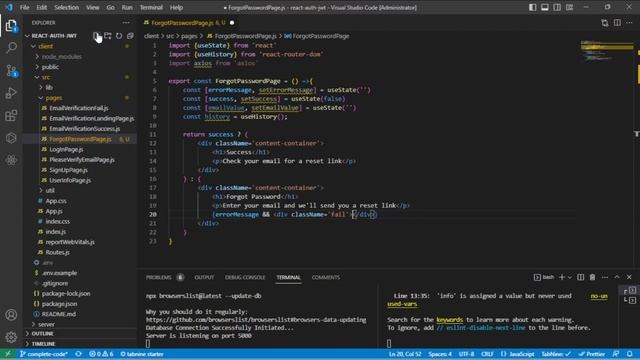Open the Run and Debug view
The image size is (640, 360).
pyautogui.click(x=11, y=93)
